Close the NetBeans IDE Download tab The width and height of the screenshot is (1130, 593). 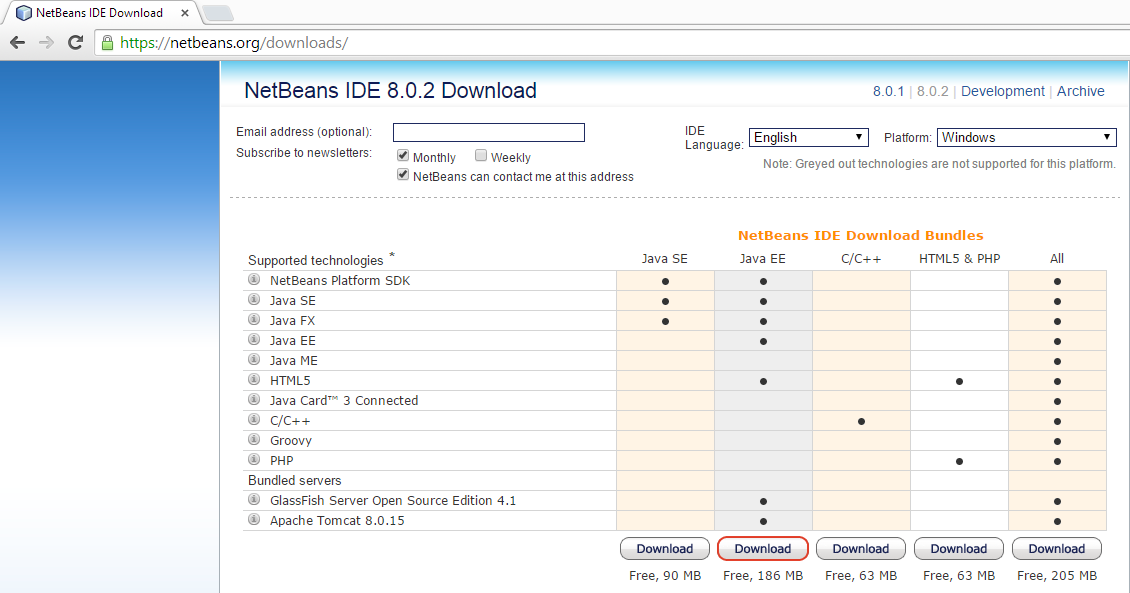[185, 13]
